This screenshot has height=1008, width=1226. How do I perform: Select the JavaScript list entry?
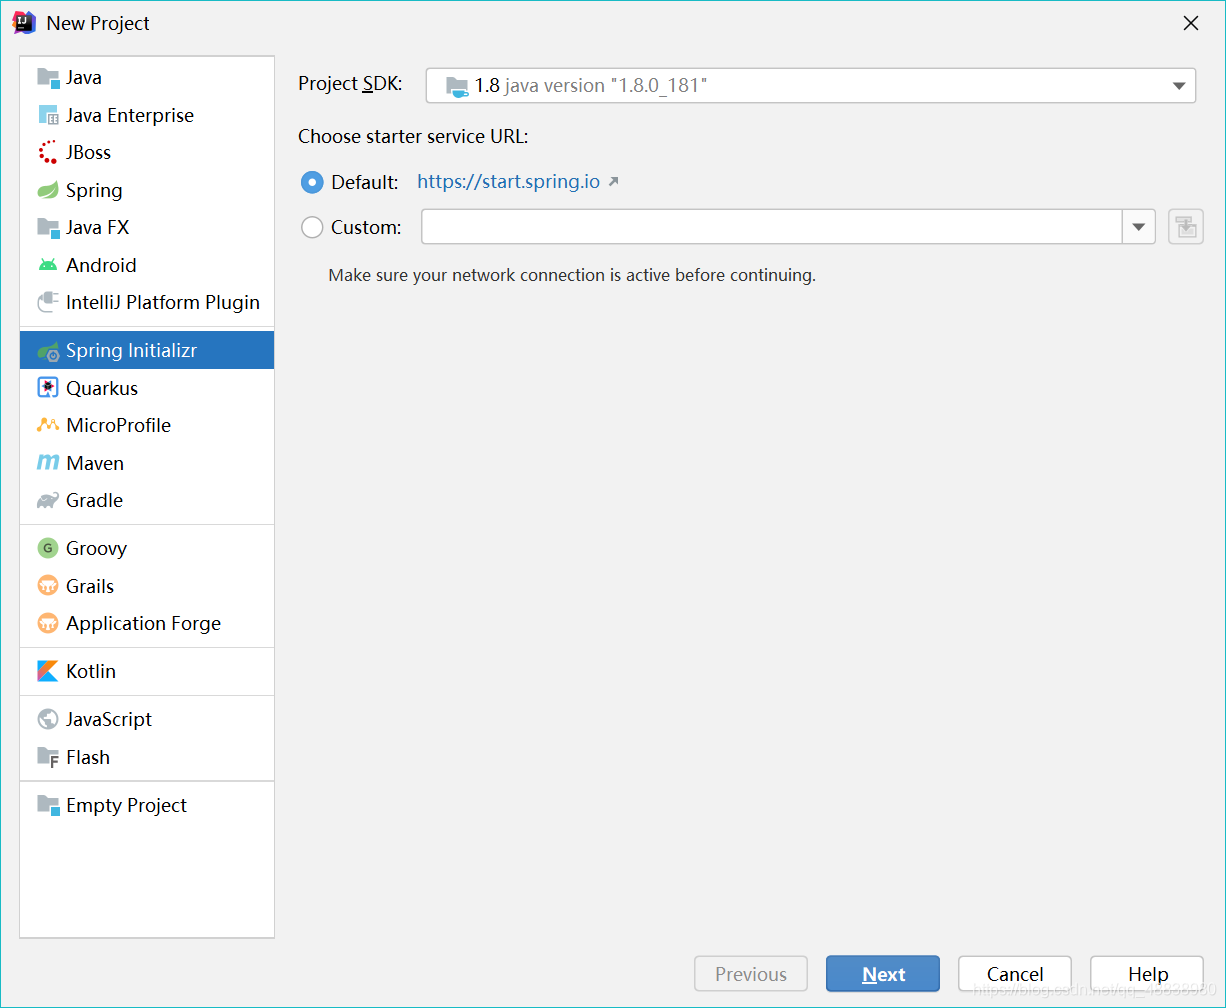[147, 719]
